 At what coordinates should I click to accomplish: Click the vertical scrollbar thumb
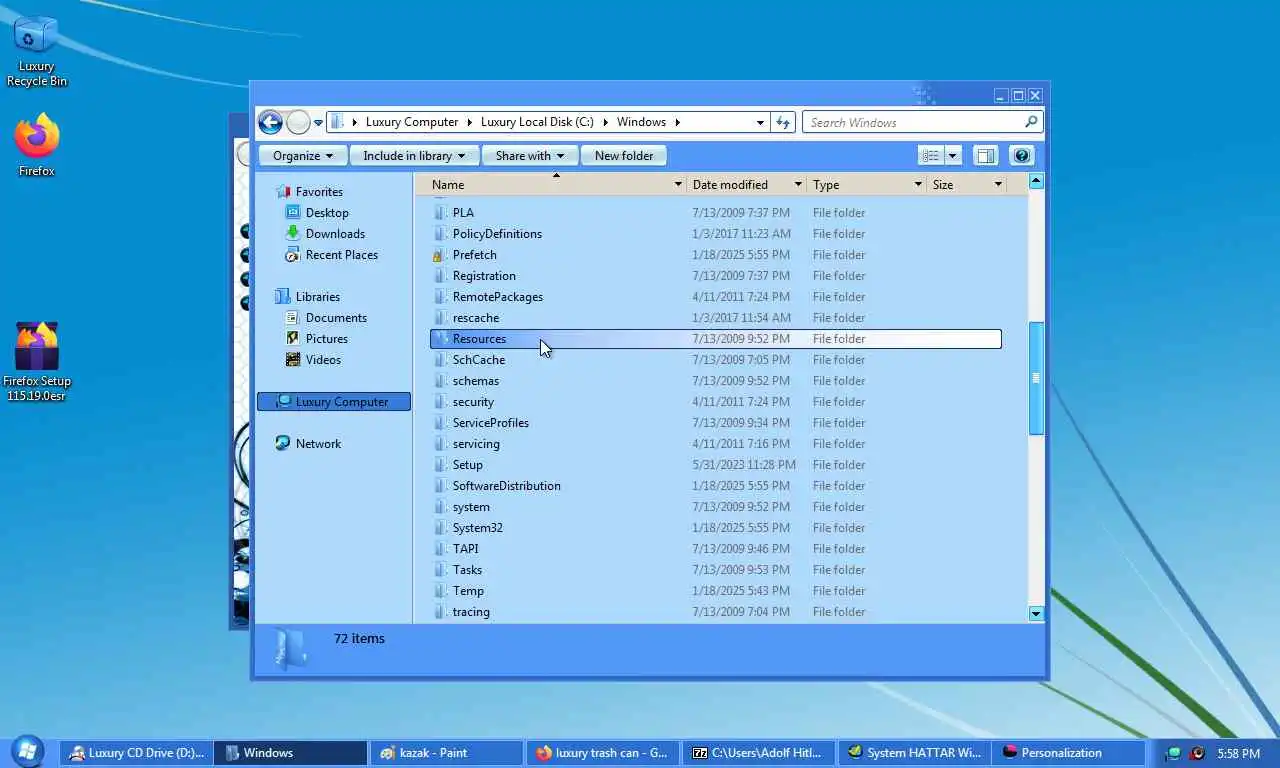point(1036,378)
